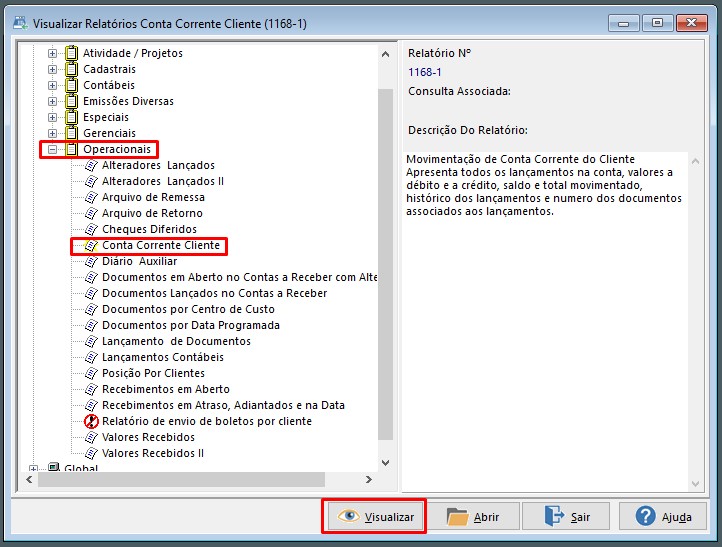Click the tree's vertical scrollbar thumb

pos(385,265)
